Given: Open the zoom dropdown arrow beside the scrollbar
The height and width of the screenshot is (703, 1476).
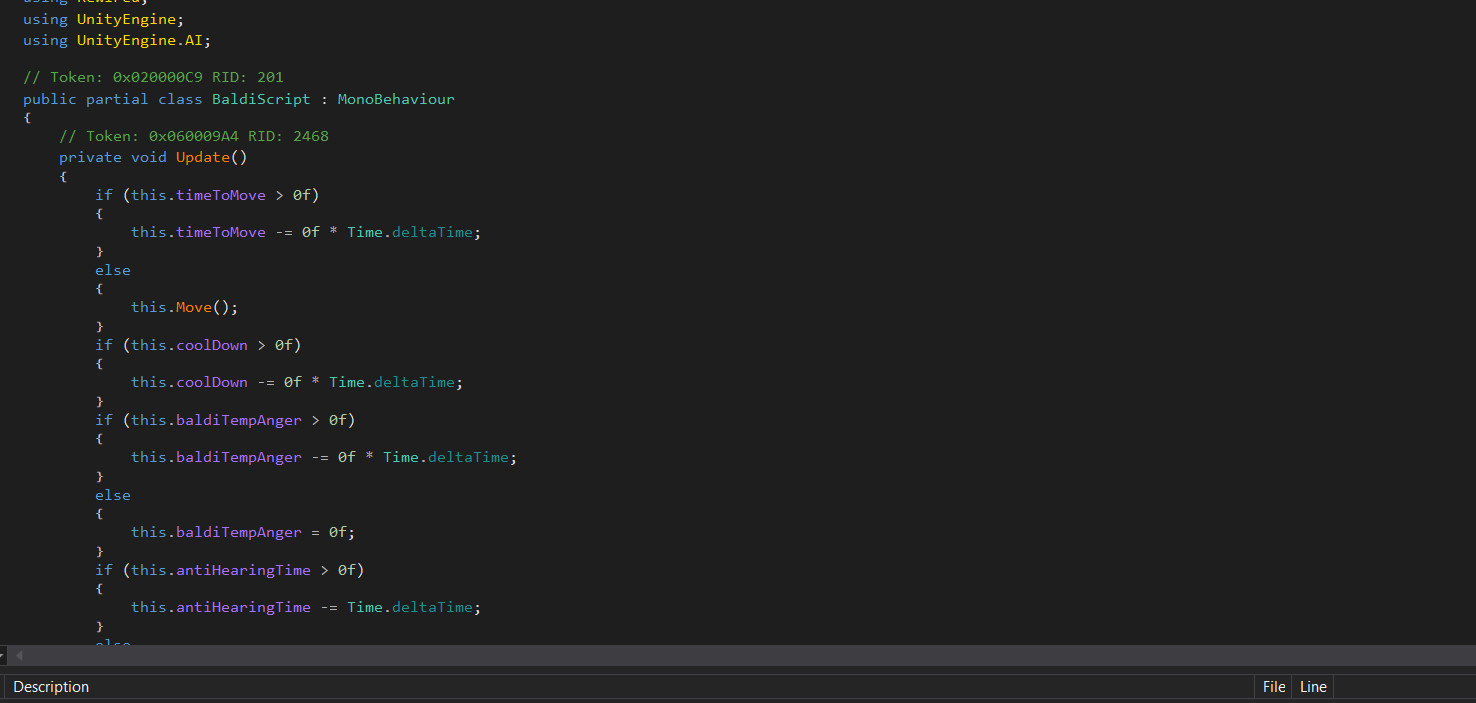Looking at the screenshot, I should [3, 656].
